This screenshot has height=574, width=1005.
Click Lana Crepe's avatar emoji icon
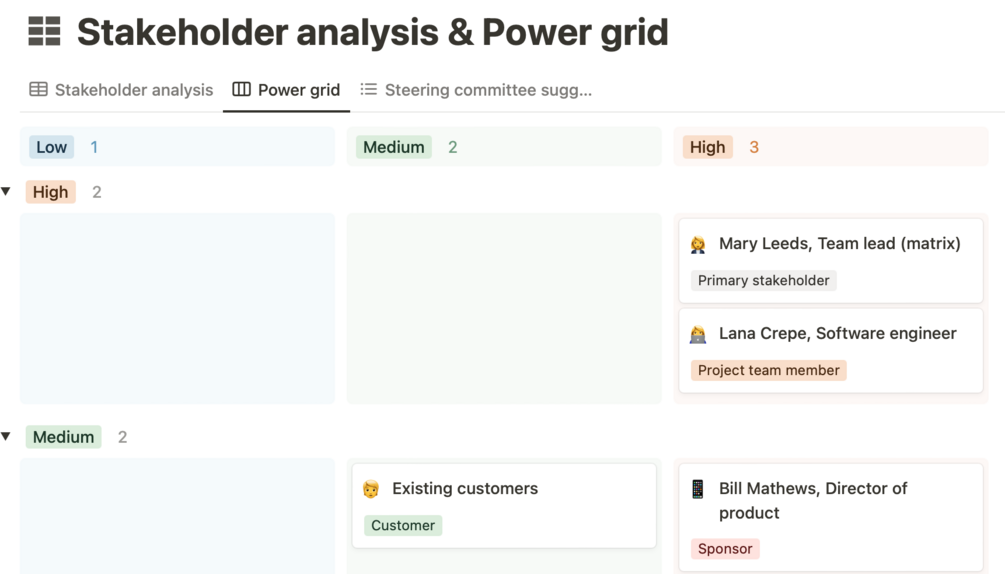[698, 334]
